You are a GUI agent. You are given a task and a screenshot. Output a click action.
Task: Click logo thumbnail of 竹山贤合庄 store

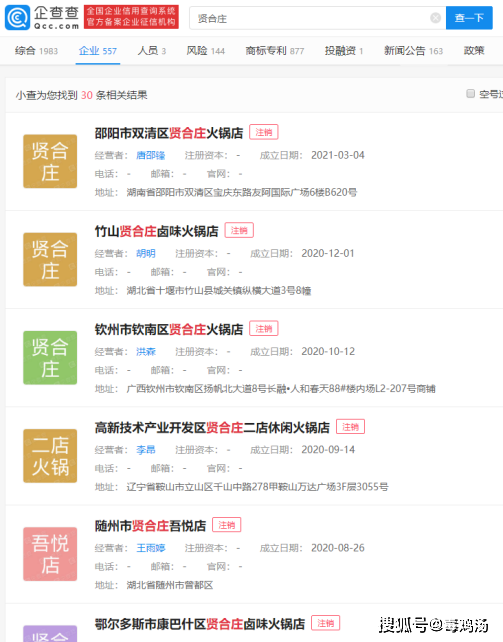(50, 260)
